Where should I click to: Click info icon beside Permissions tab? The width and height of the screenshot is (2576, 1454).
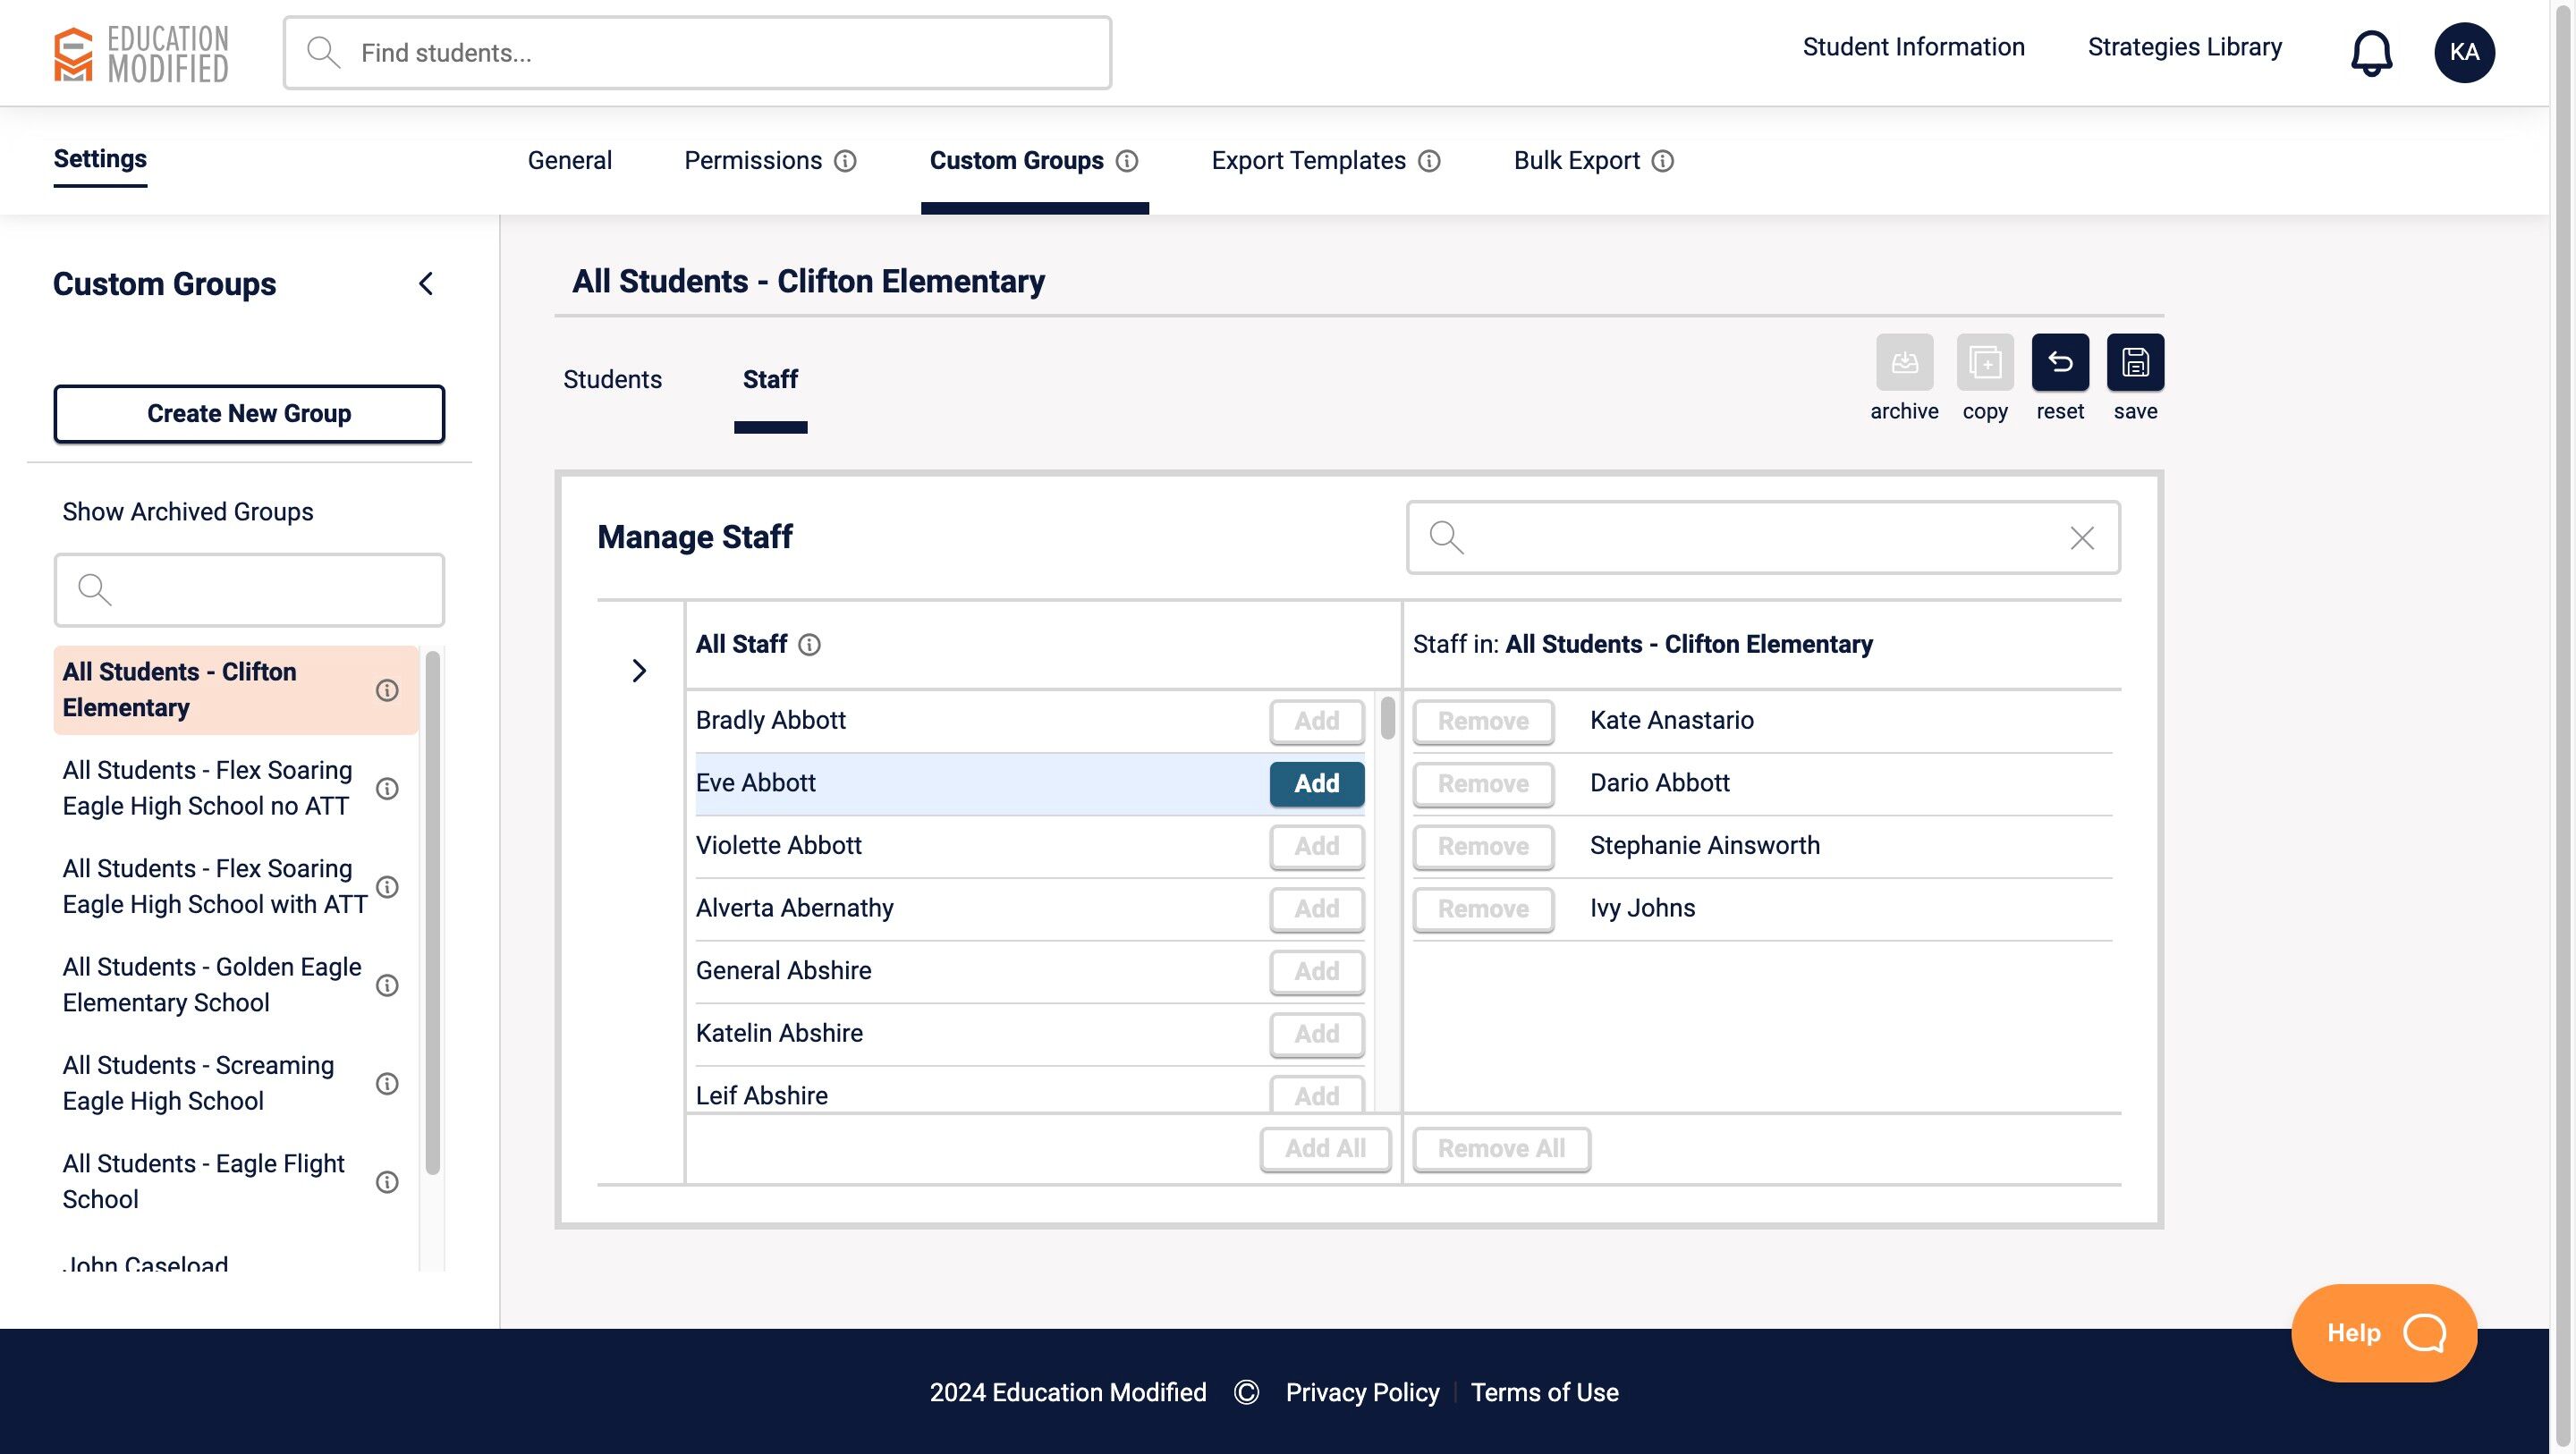coord(845,161)
